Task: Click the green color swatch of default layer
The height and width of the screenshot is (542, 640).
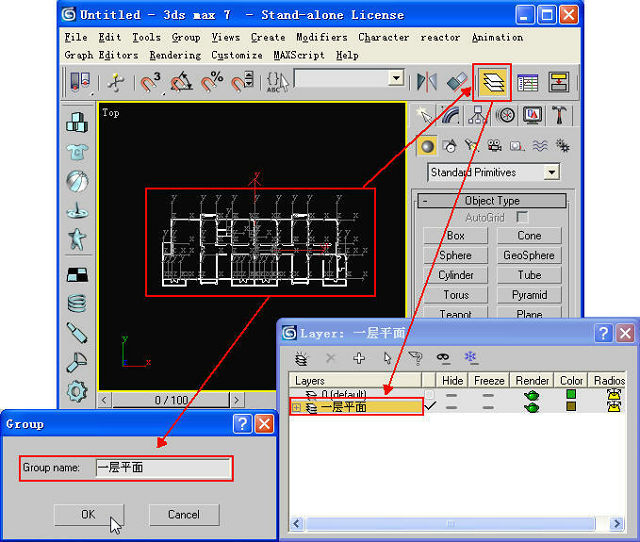Action: tap(571, 394)
